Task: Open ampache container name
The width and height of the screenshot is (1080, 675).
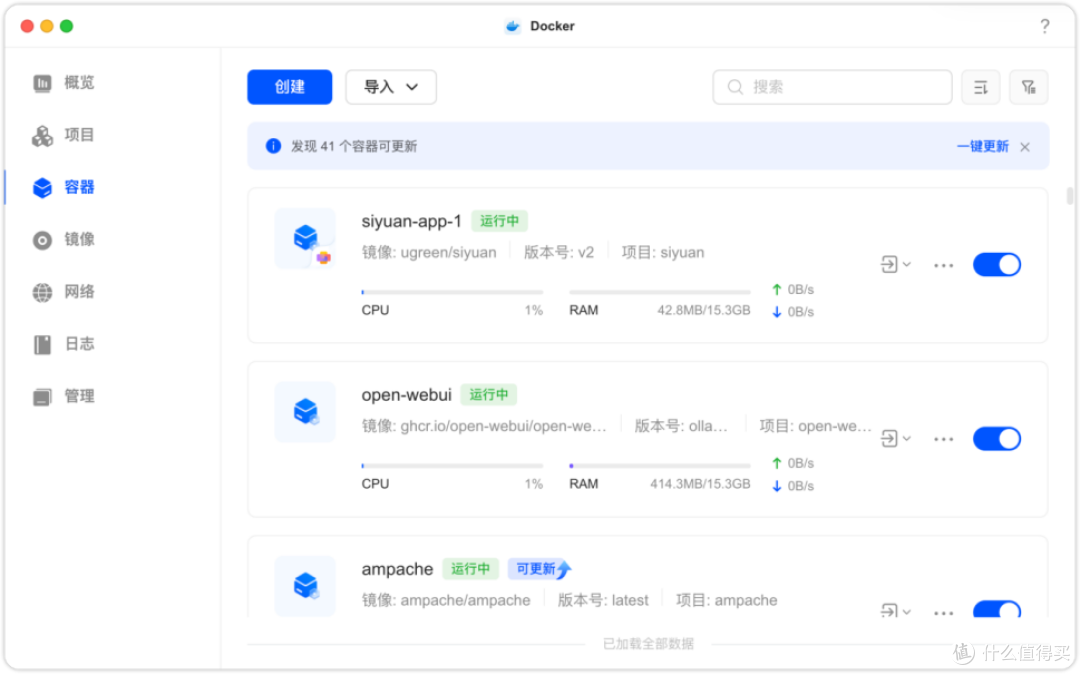Action: coord(397,569)
